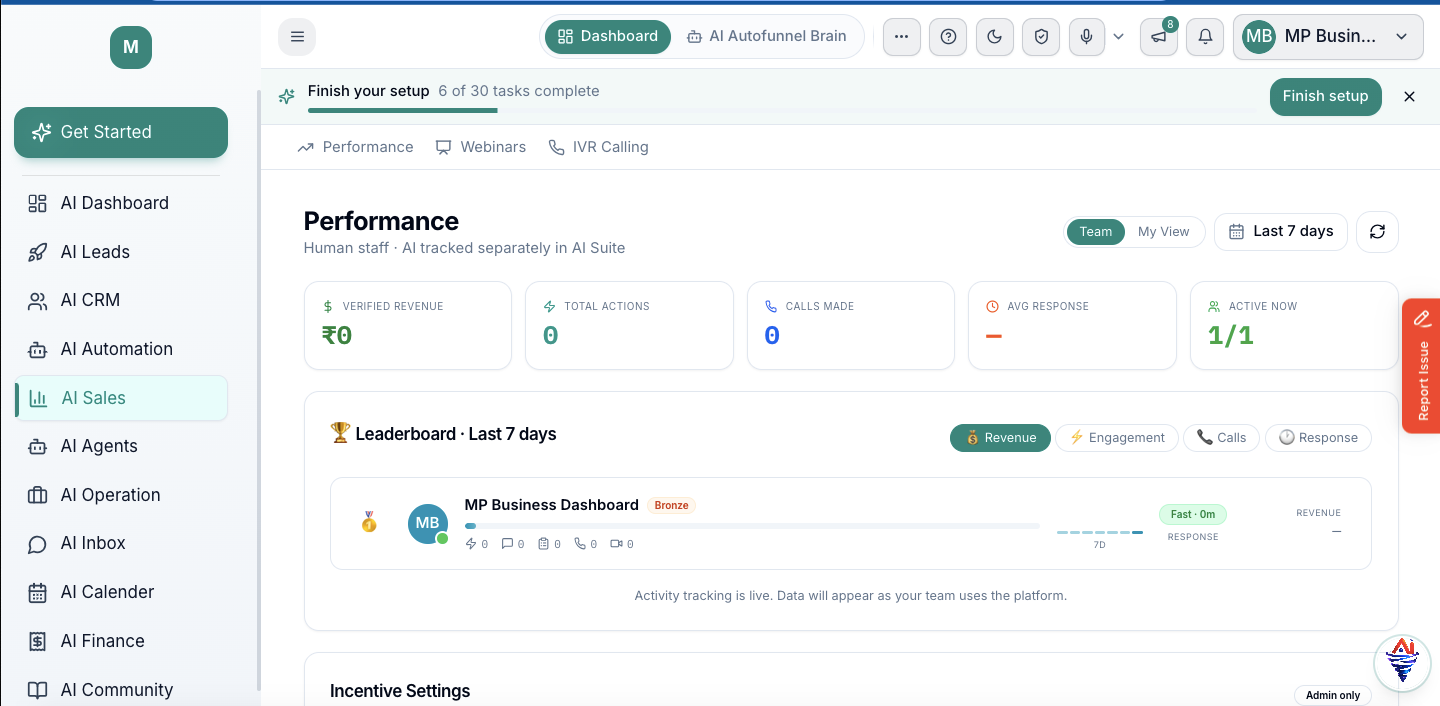1440x706 pixels.
Task: Select the Engagement leaderboard filter
Action: 1117,438
